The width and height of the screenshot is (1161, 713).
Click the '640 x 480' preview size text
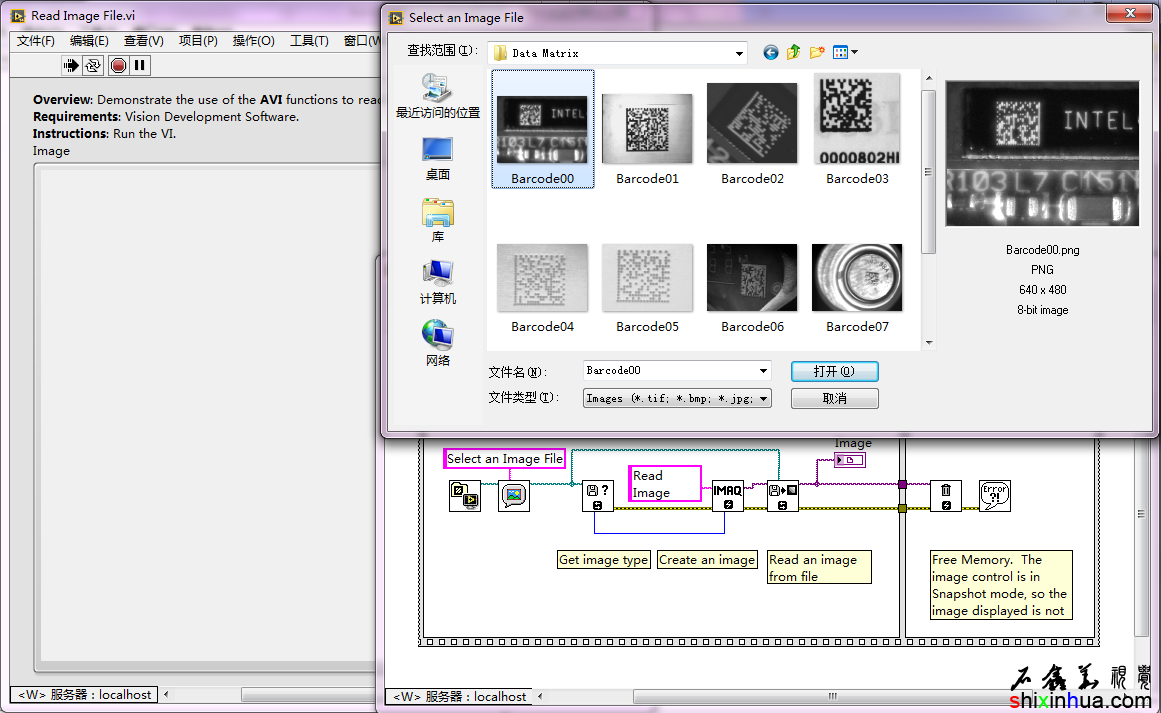coord(1043,289)
